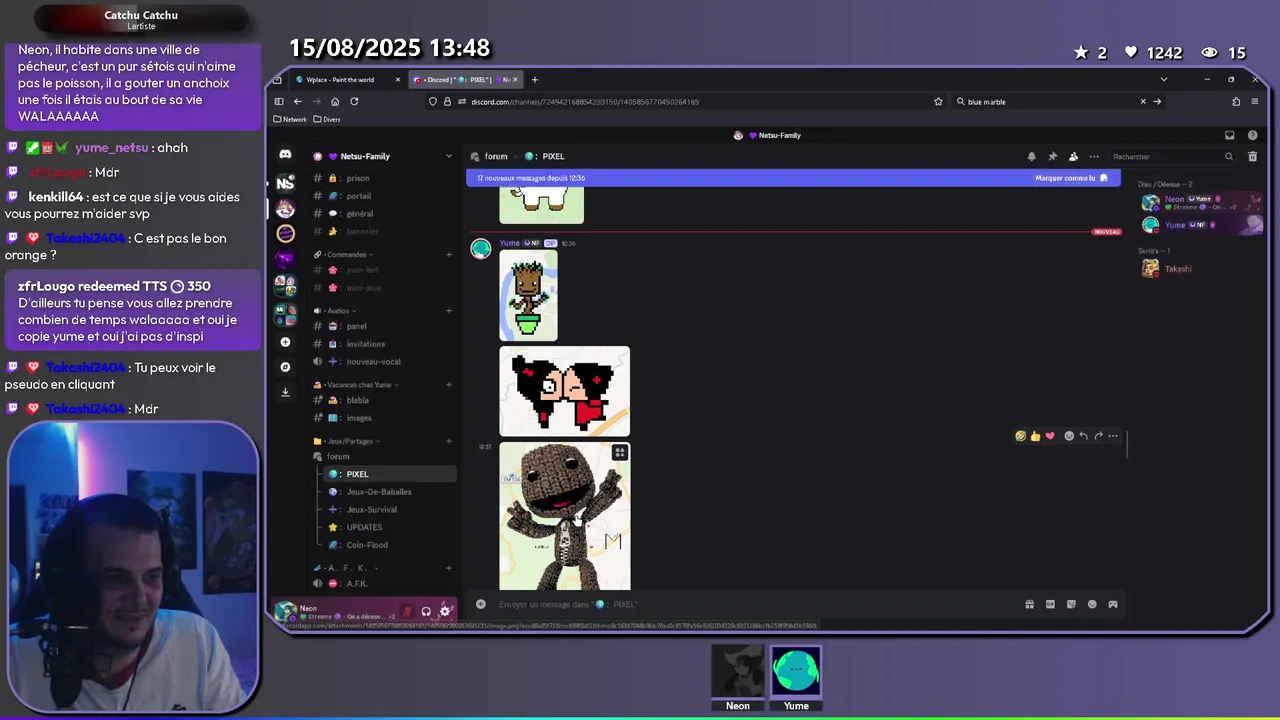Click the download apps icon in server list
1280x720 pixels.
tap(285, 392)
